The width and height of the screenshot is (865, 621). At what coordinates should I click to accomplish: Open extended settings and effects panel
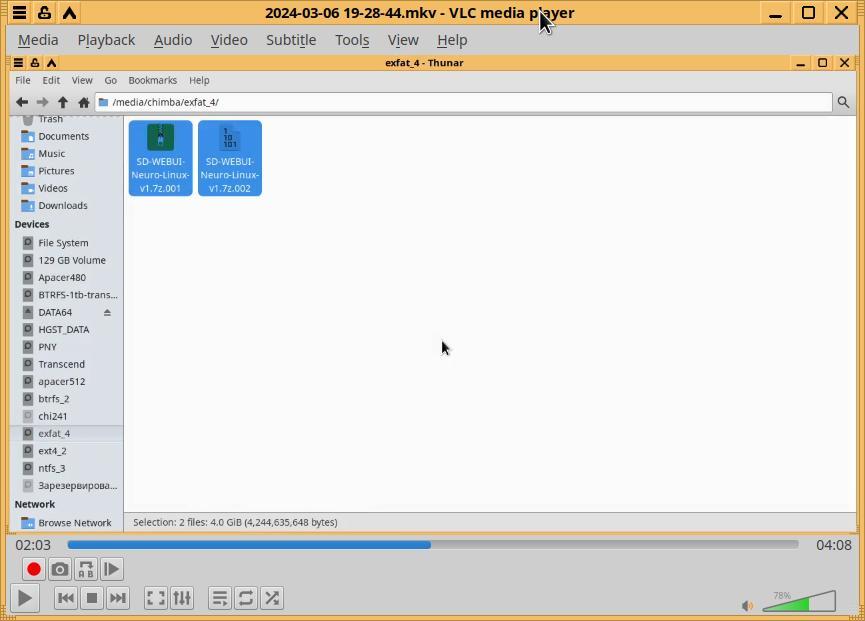point(182,598)
